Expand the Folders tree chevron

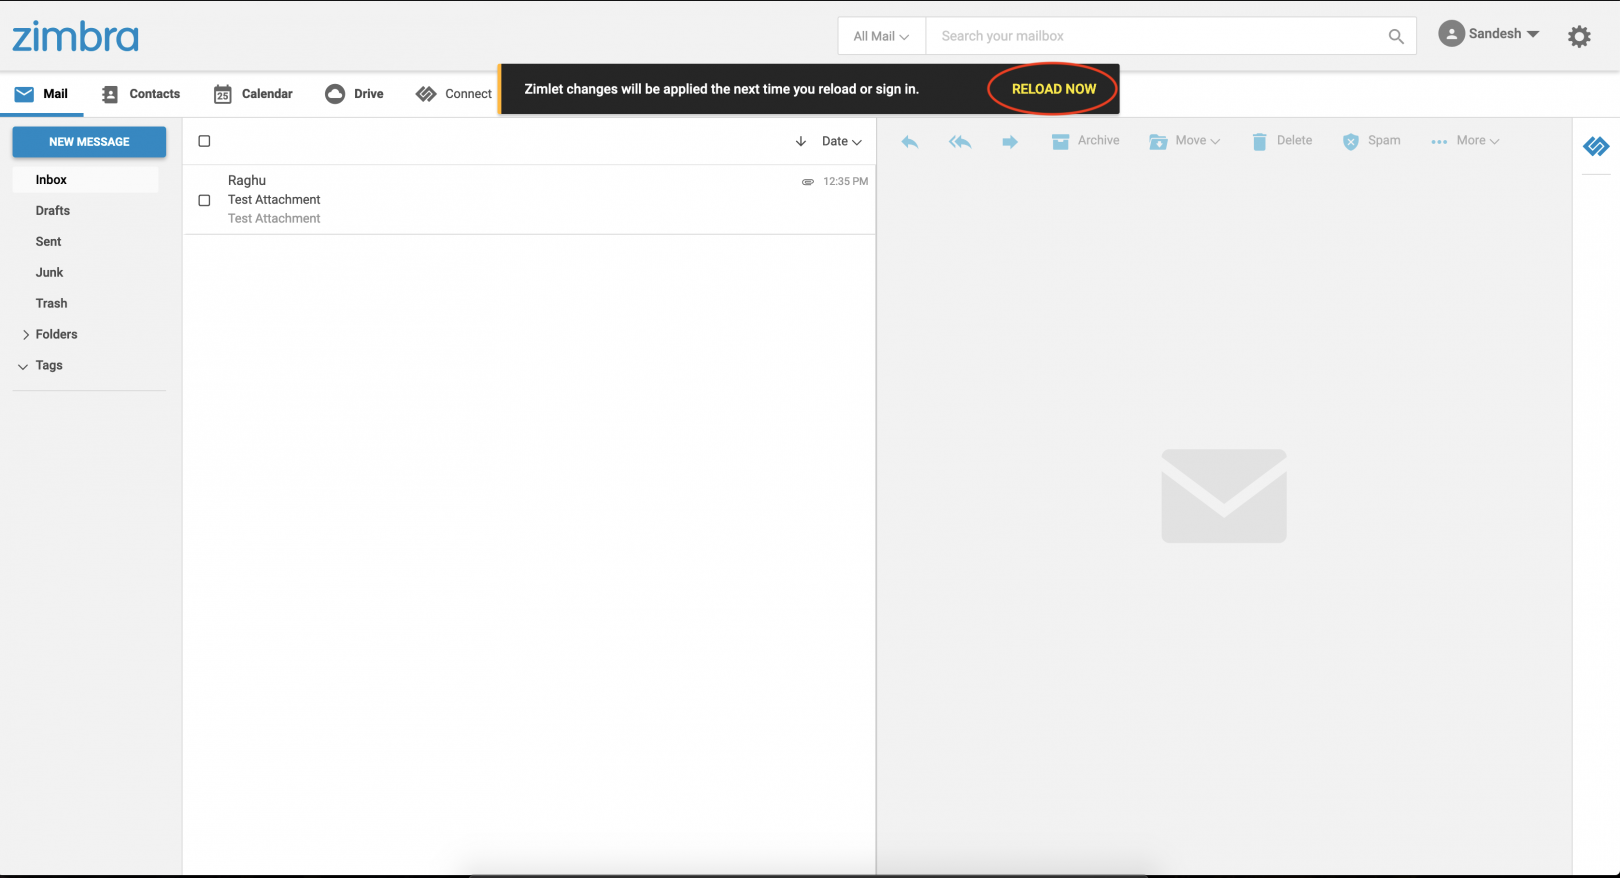(x=25, y=335)
